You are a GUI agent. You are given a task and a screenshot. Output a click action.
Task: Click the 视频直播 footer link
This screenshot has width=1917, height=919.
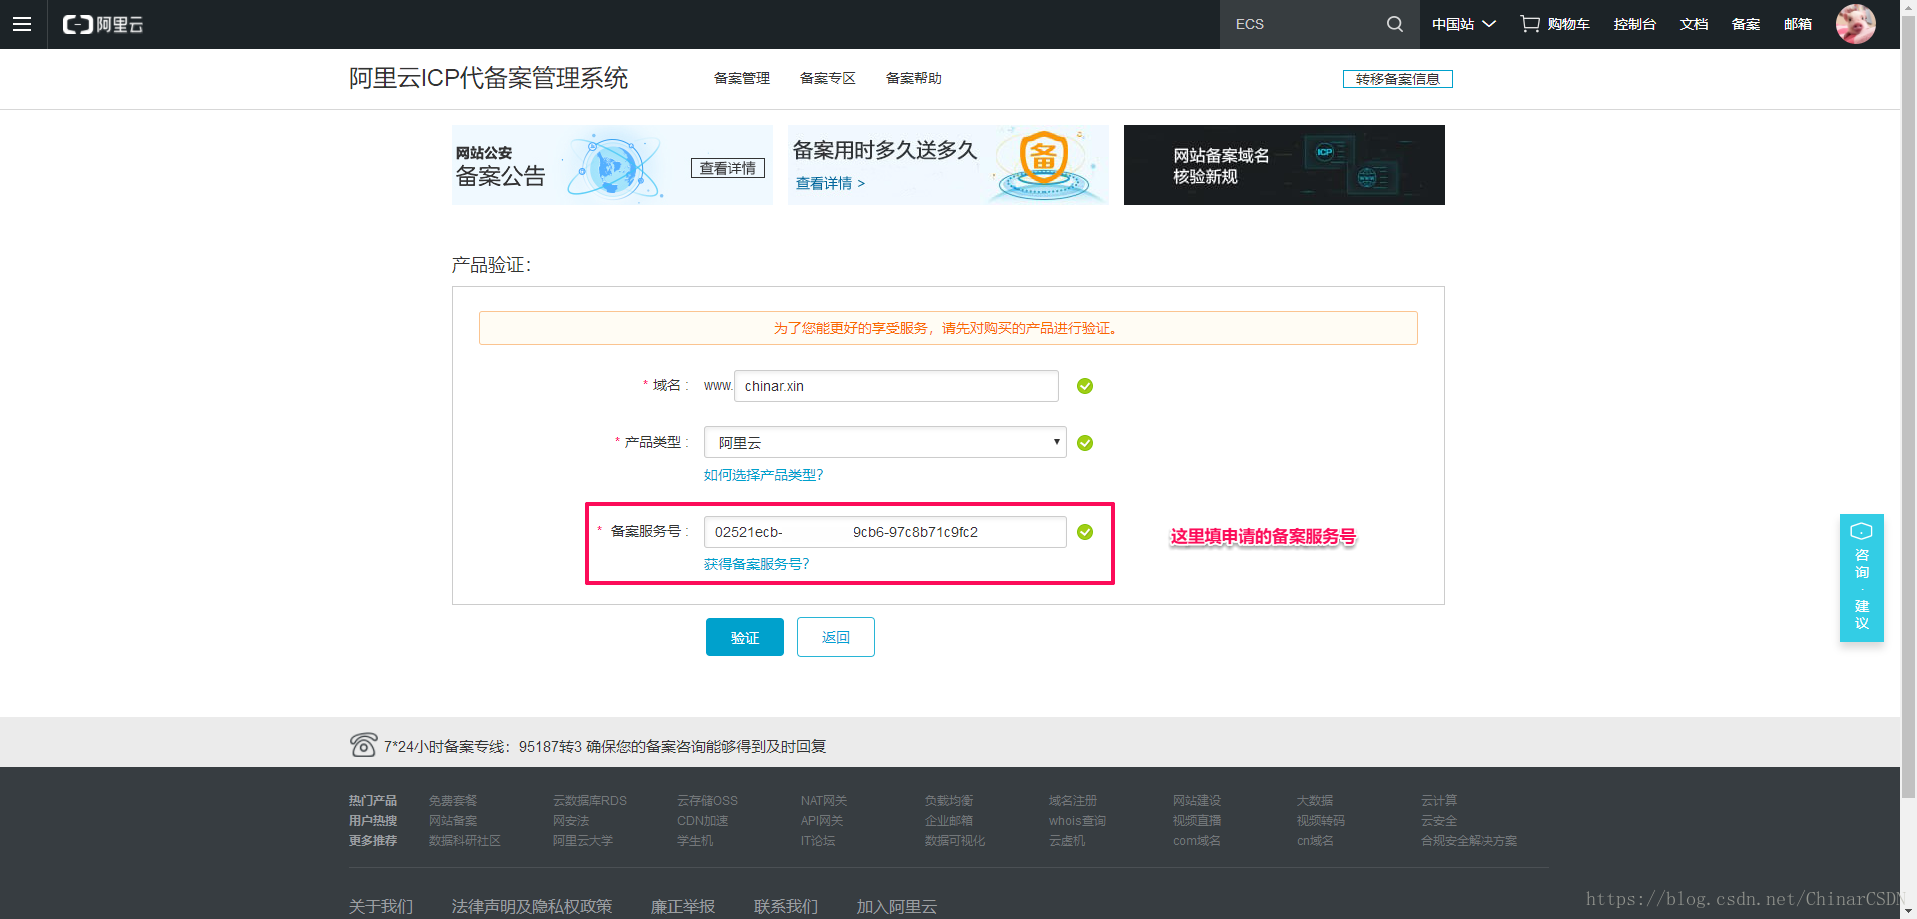click(x=1197, y=820)
